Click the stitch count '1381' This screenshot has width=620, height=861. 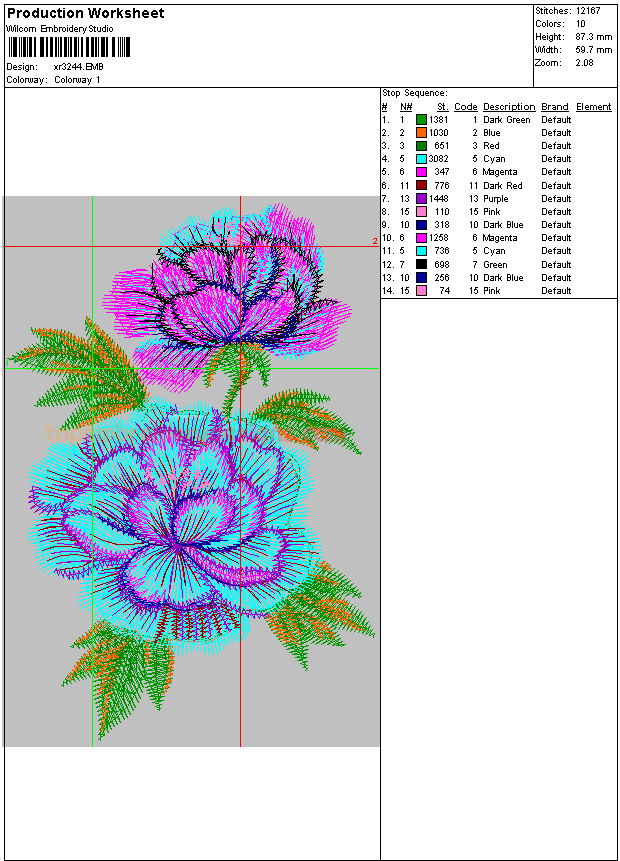[439, 120]
